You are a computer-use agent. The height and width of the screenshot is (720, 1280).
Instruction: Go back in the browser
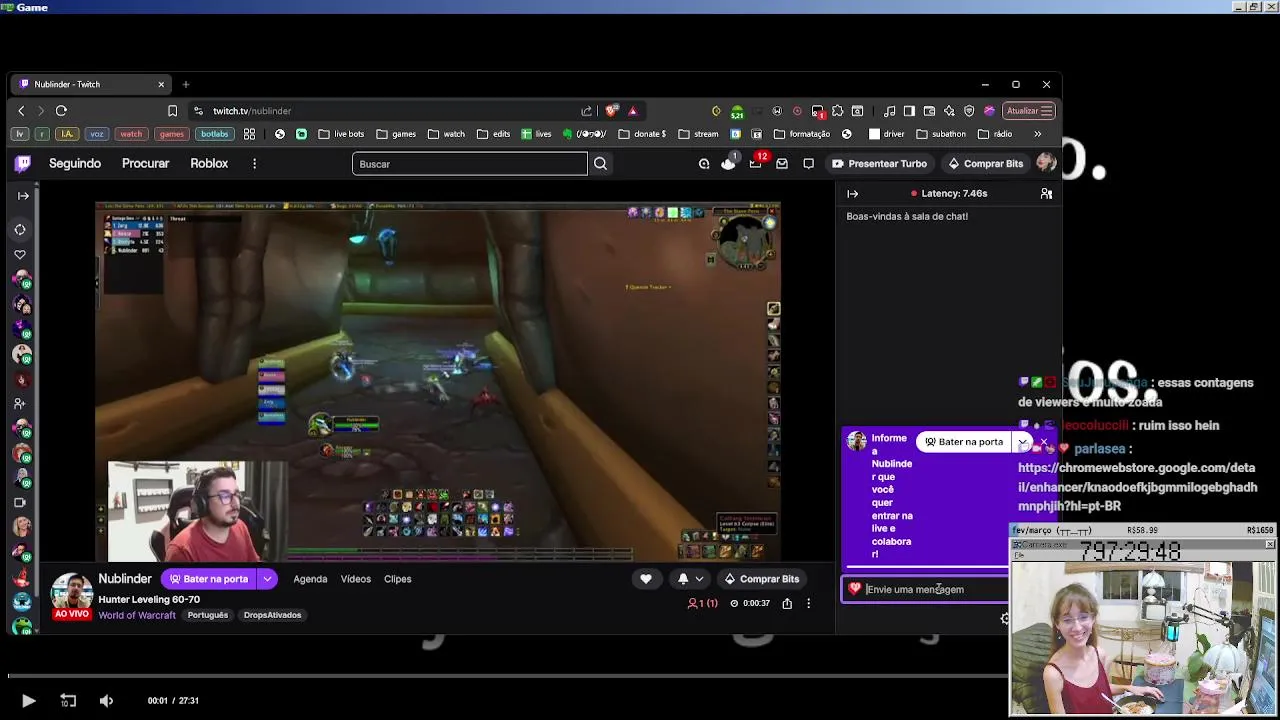pos(21,111)
